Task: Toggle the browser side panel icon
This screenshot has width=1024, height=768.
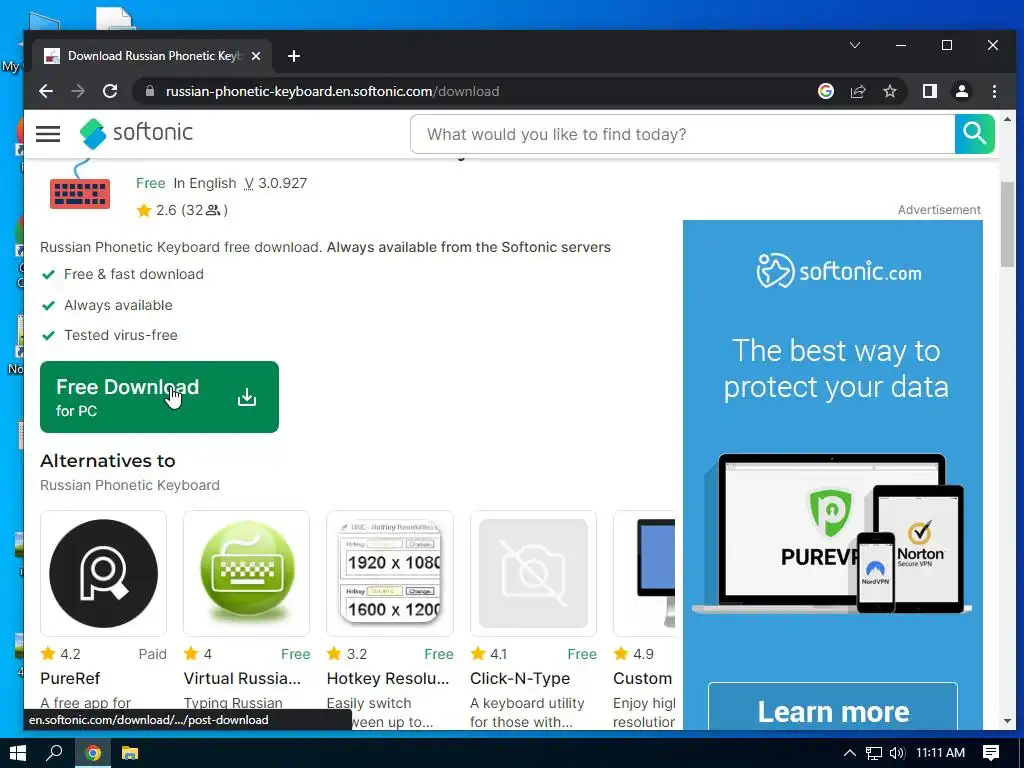Action: [x=929, y=91]
